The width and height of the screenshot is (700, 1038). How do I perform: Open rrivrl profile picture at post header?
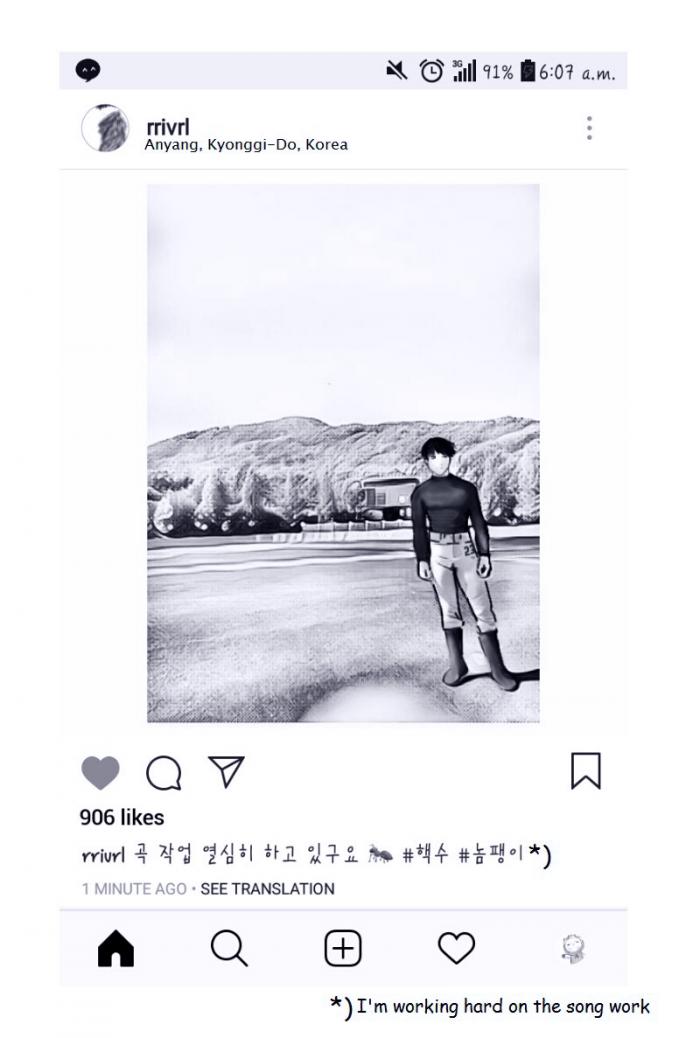[x=105, y=128]
